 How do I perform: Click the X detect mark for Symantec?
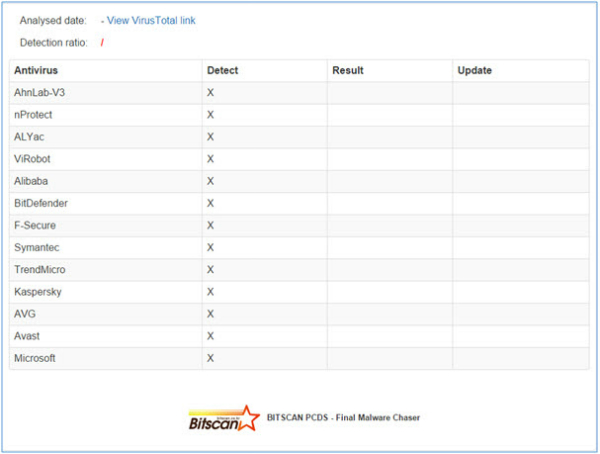click(x=210, y=248)
